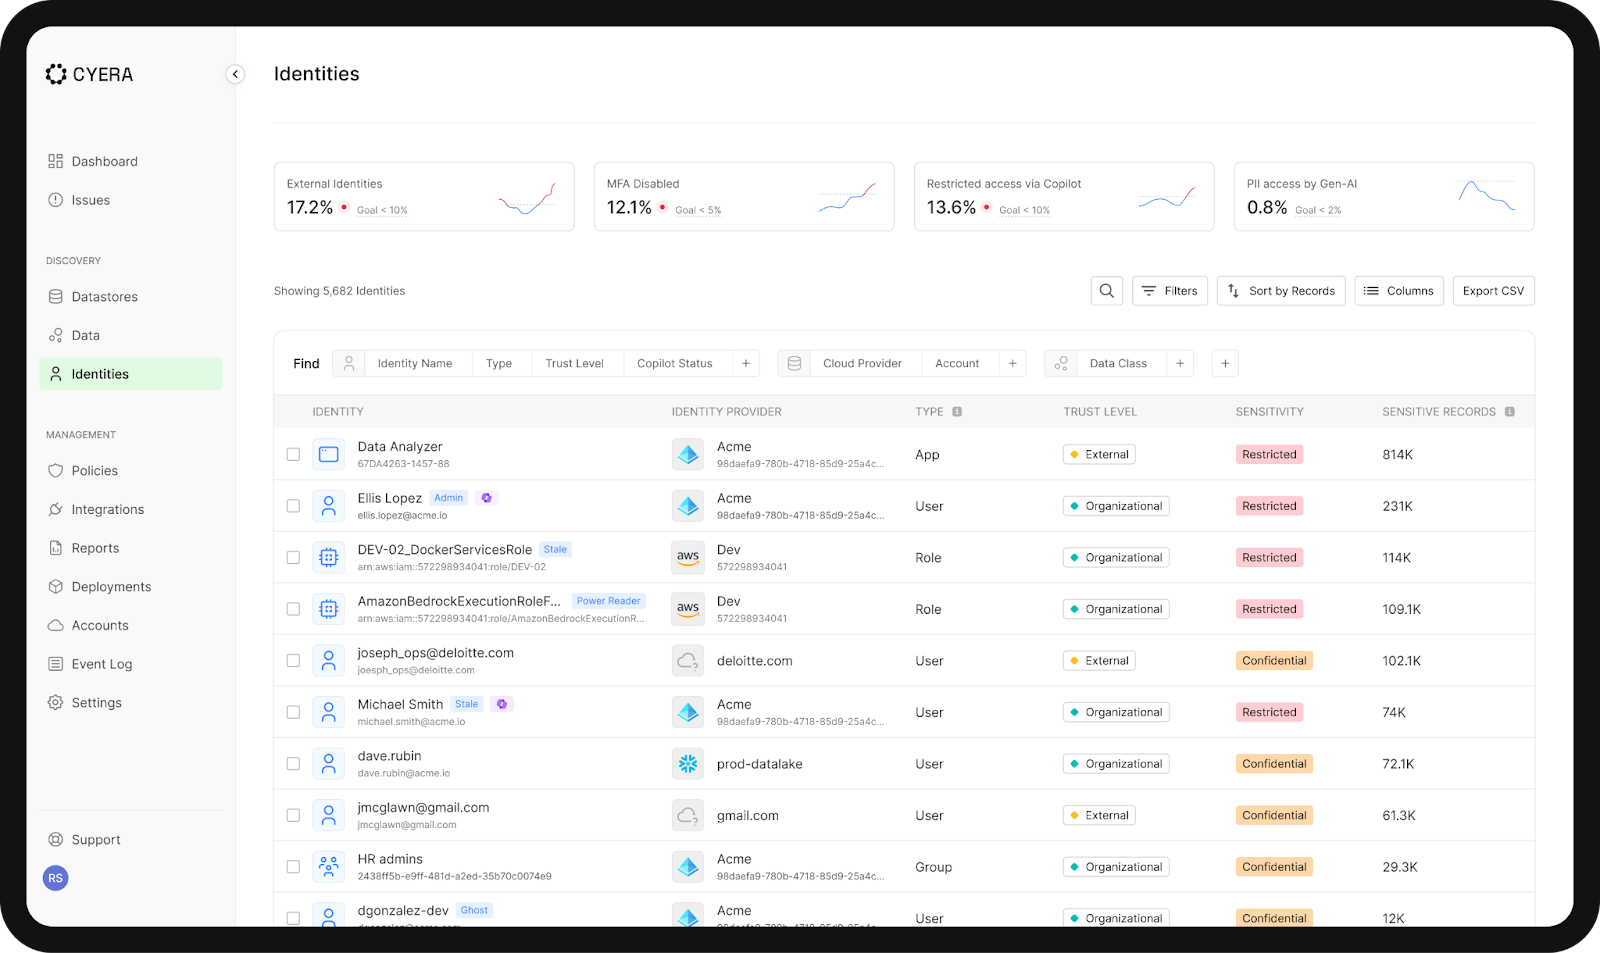Check the Ellis Lopez row checkbox
Image resolution: width=1600 pixels, height=953 pixels.
pos(293,506)
